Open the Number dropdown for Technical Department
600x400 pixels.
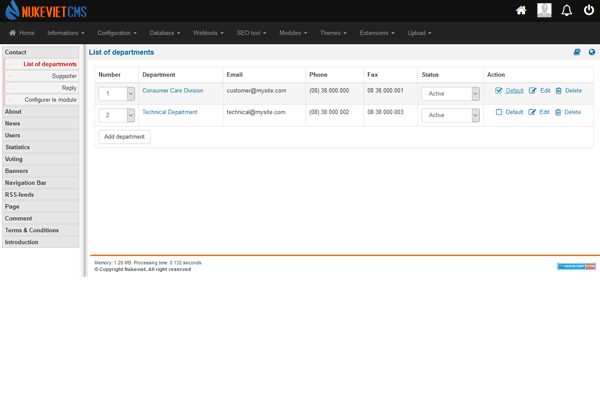point(117,116)
